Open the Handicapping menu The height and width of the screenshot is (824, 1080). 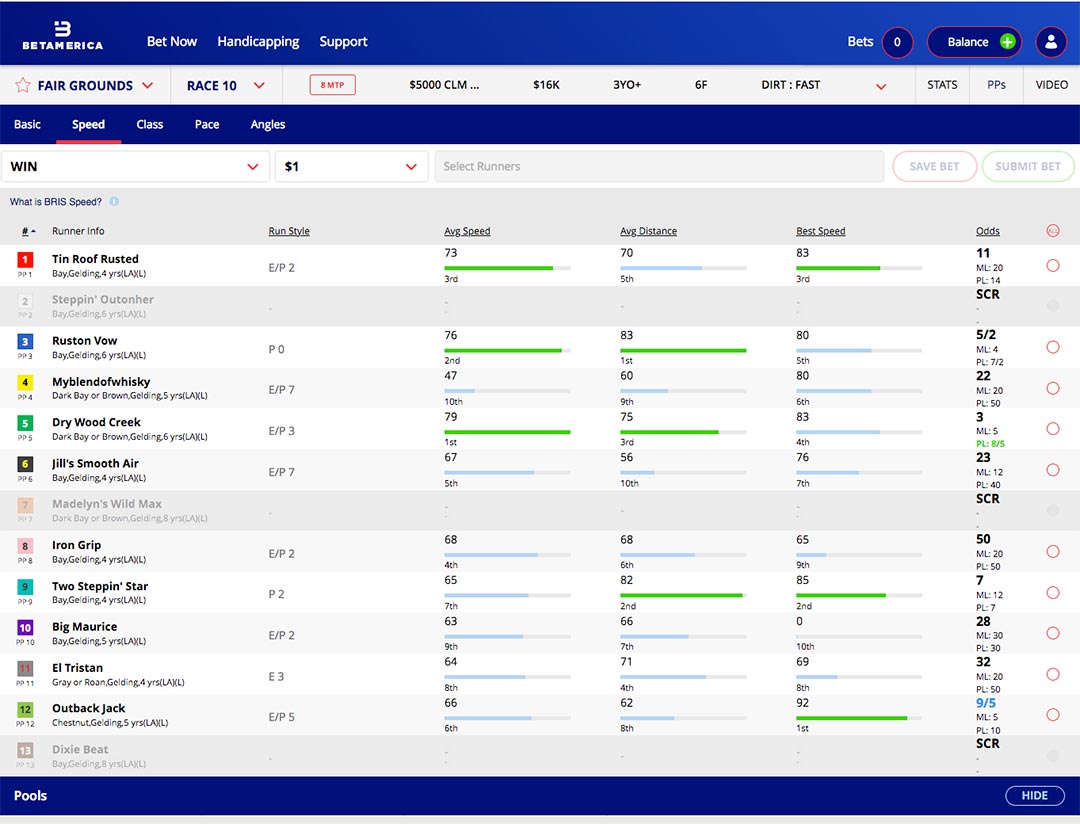258,42
